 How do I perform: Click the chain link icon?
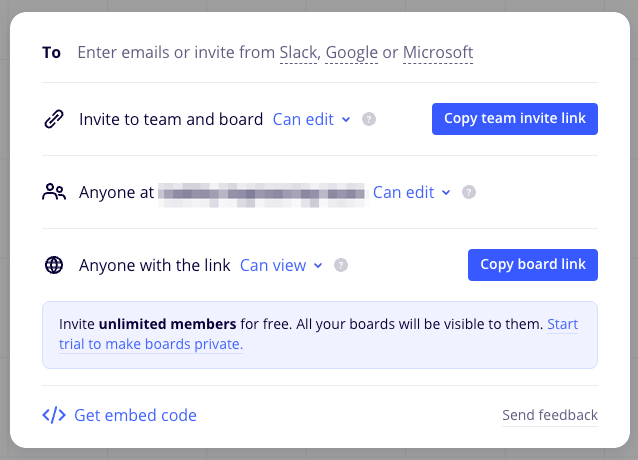tap(54, 119)
